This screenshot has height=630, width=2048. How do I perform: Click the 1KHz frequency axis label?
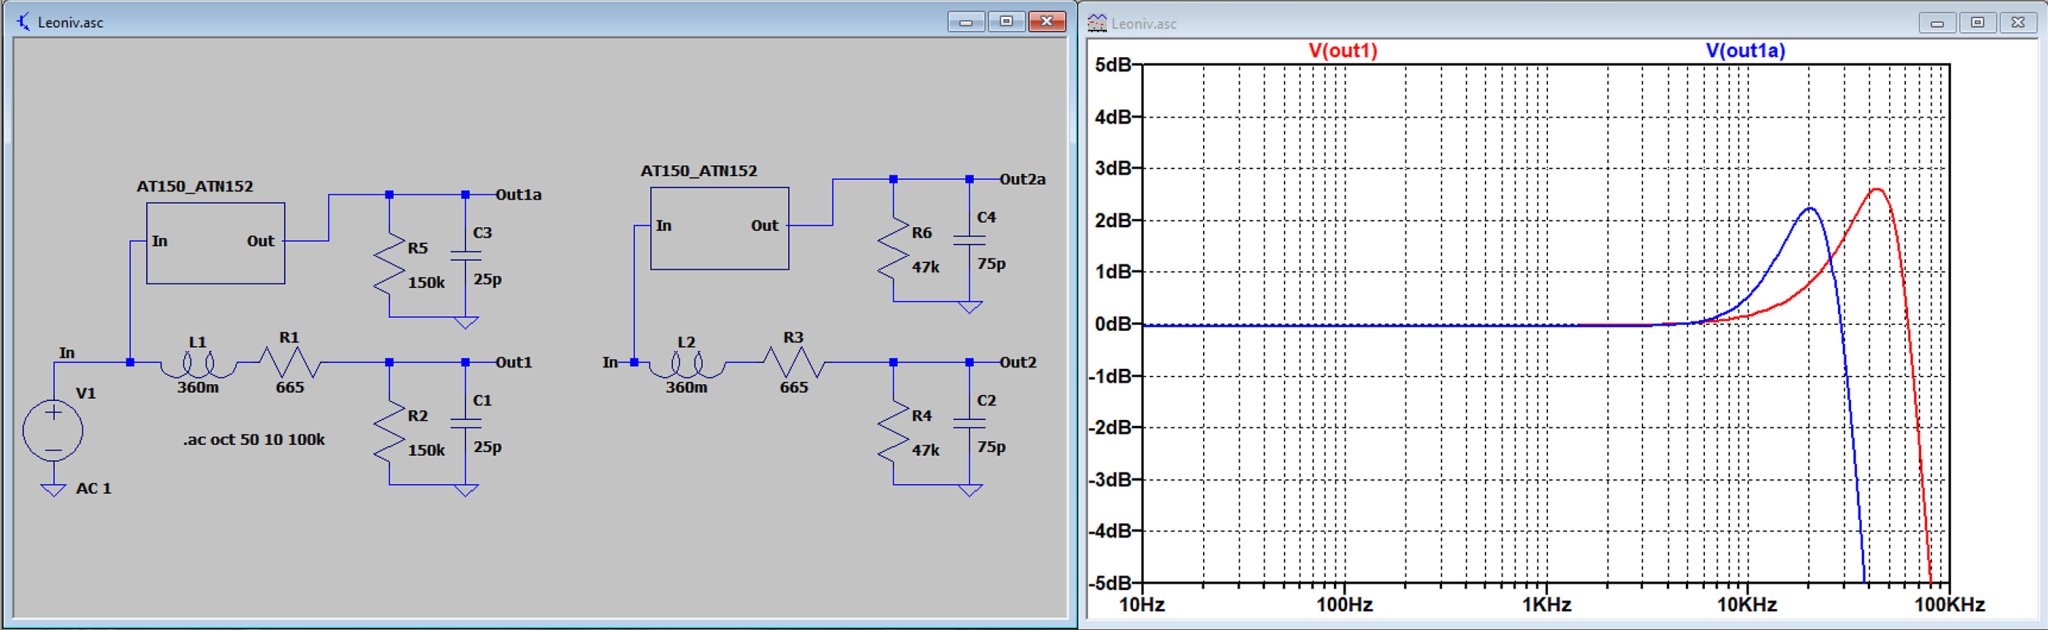1547,605
